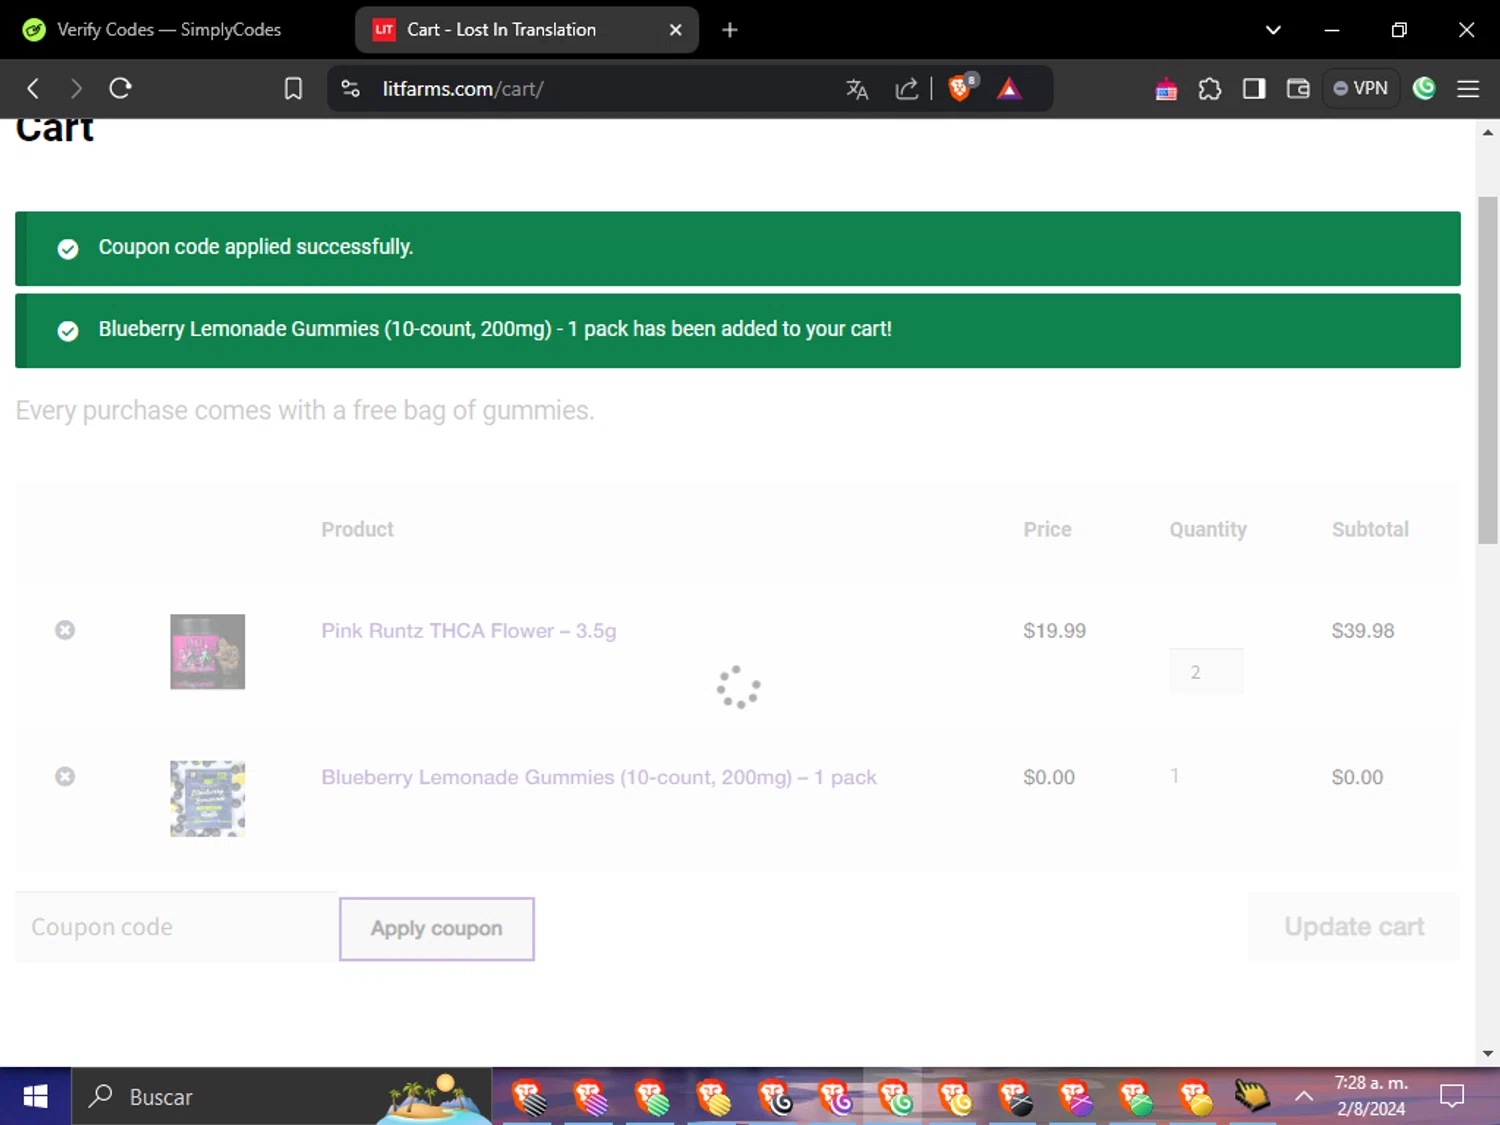Click the 'Coupon code applied successfully.' message

pyautogui.click(x=256, y=247)
